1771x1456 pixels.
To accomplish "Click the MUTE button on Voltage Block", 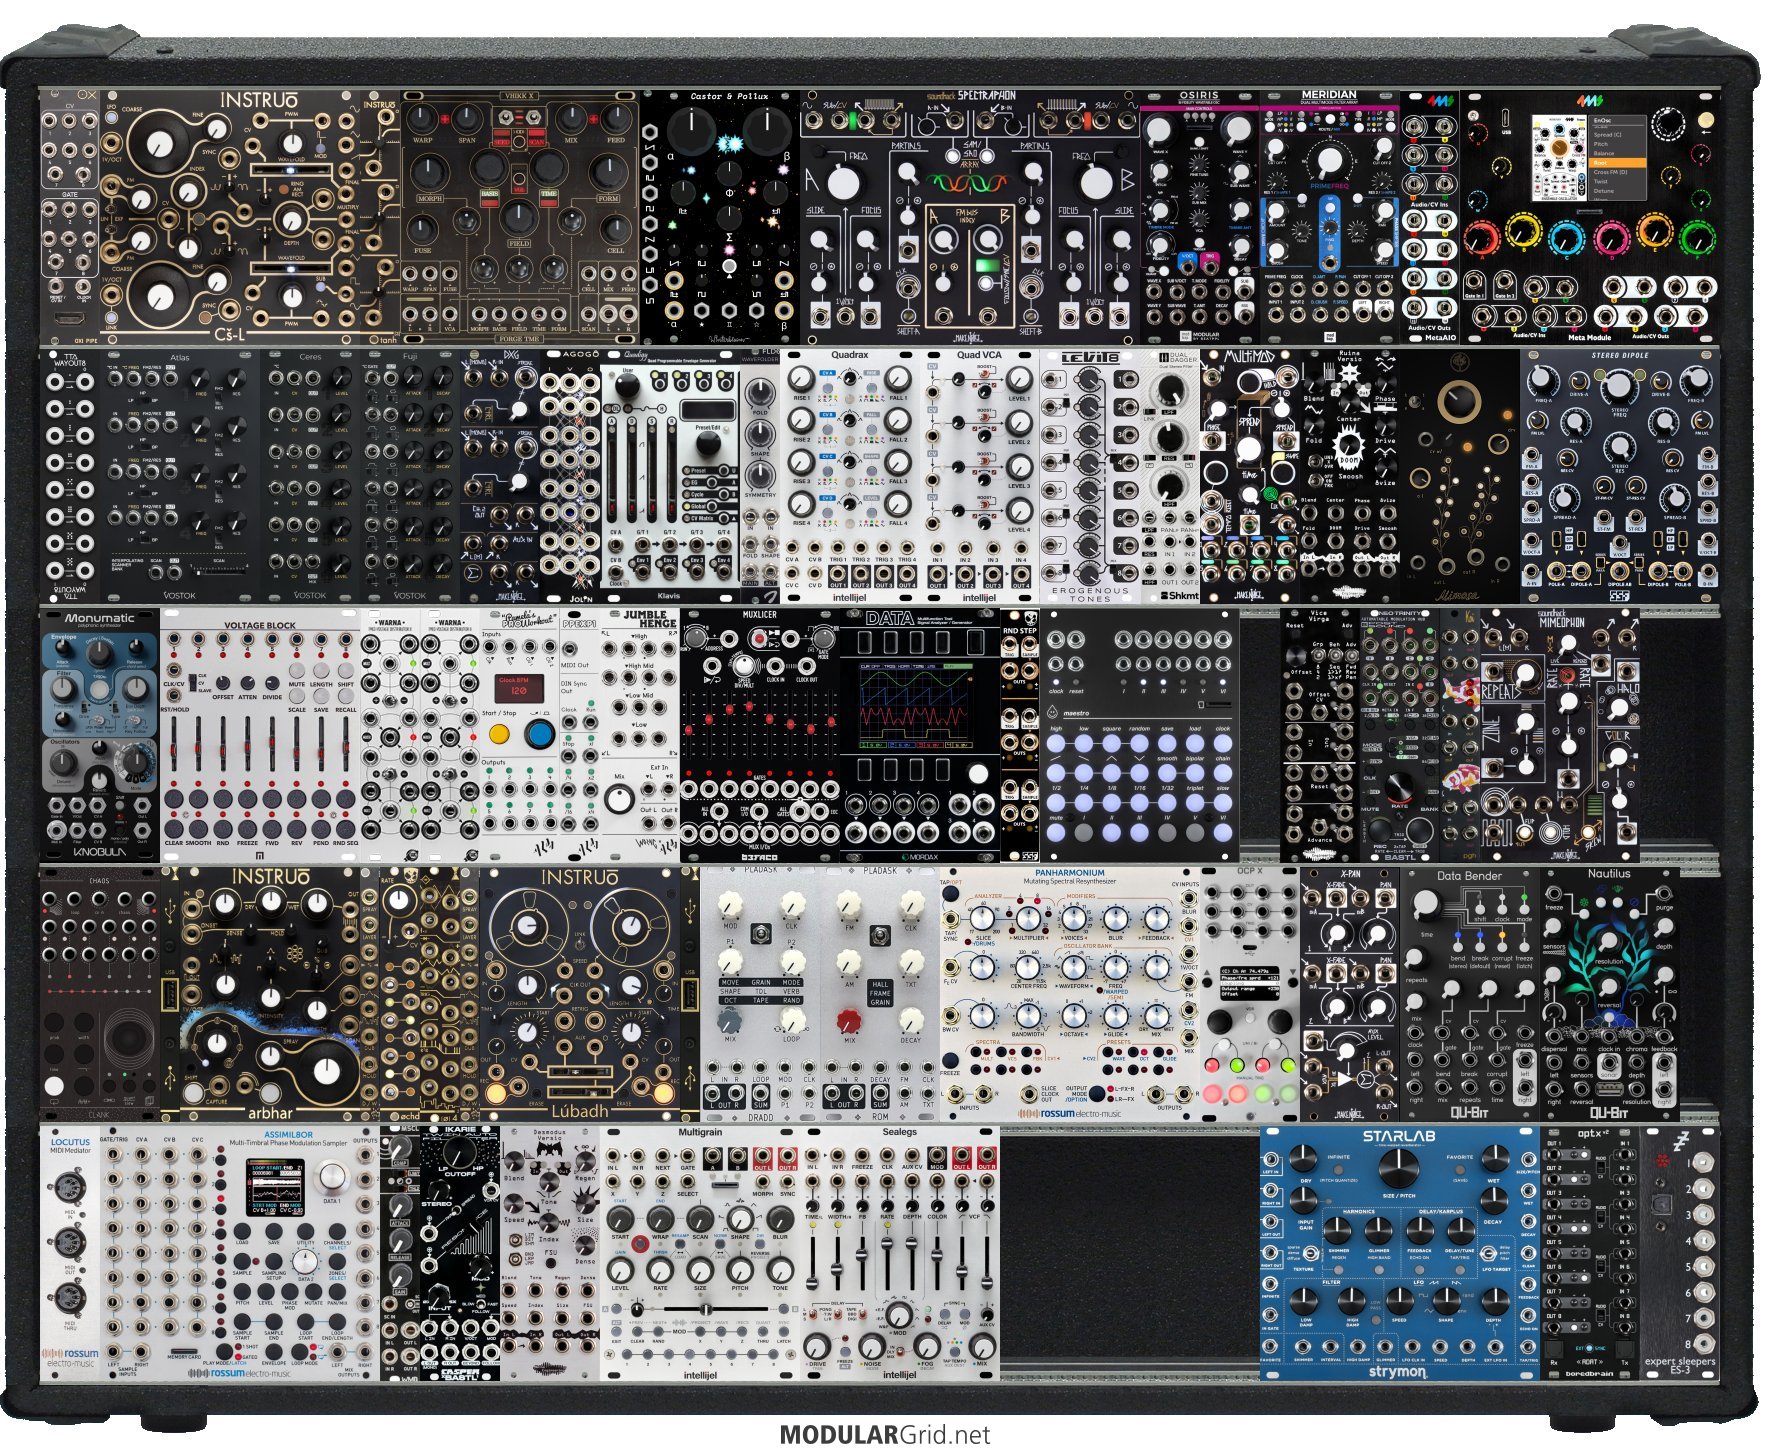I will [297, 672].
